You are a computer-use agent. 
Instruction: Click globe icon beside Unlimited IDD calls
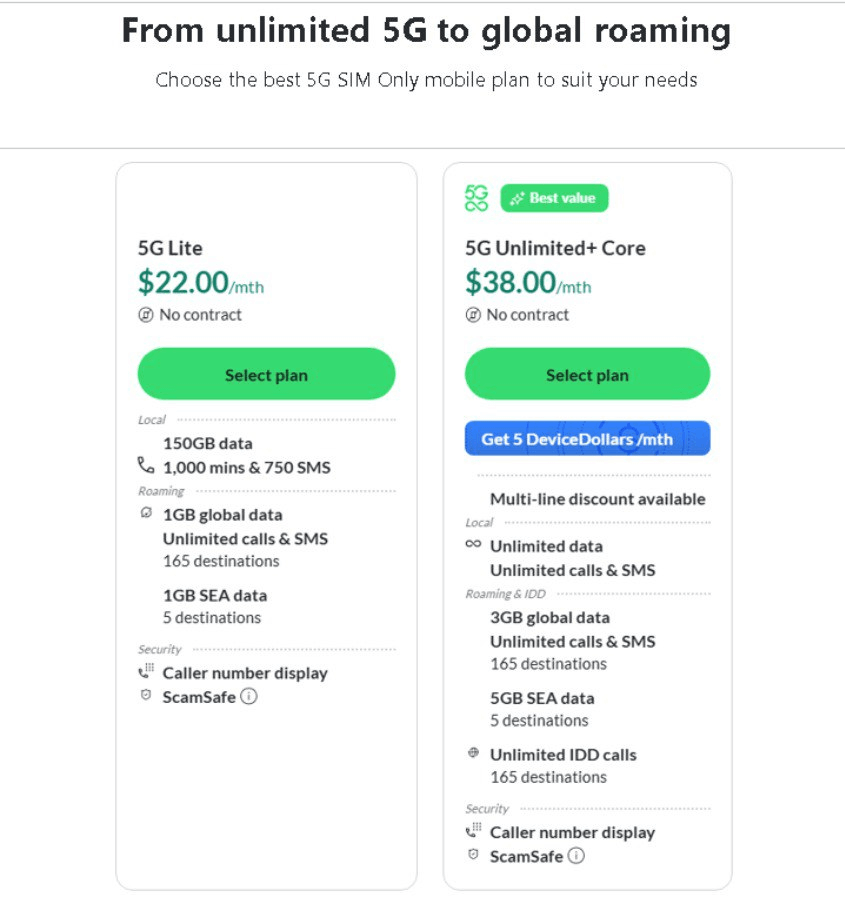[x=473, y=752]
